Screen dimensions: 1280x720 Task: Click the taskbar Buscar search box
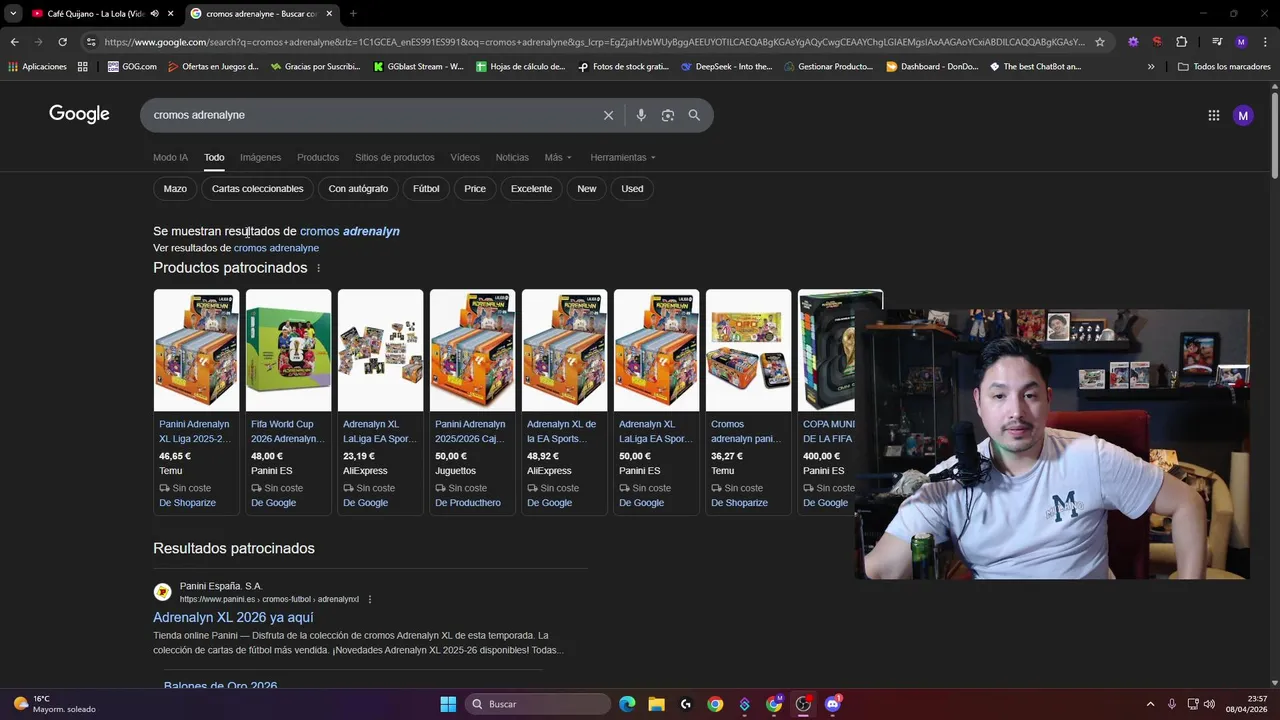coord(539,704)
